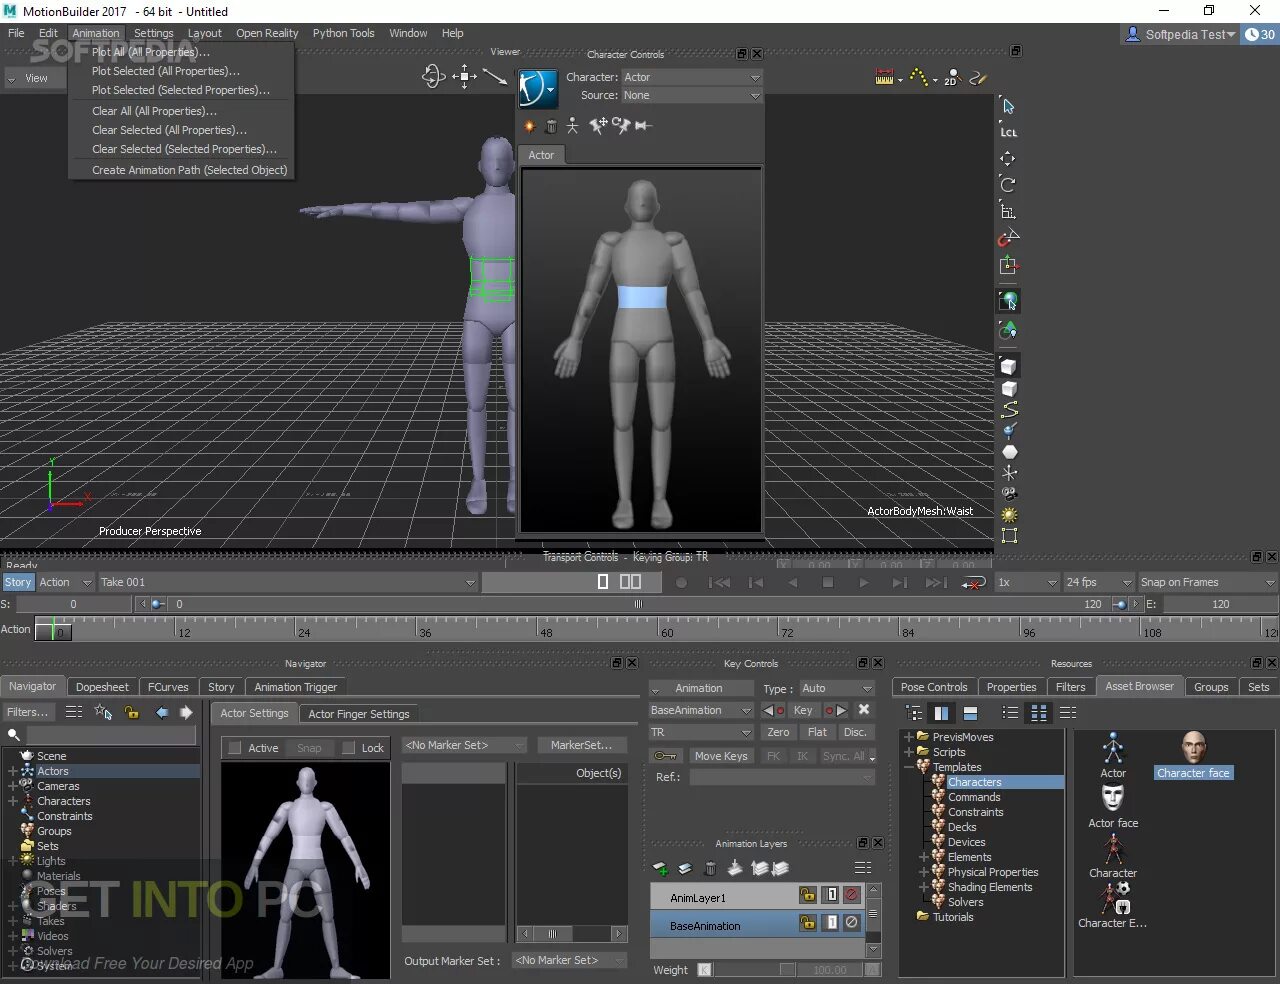Screen dimensions: 1280x984
Task: Click the Zero button
Action: click(779, 732)
